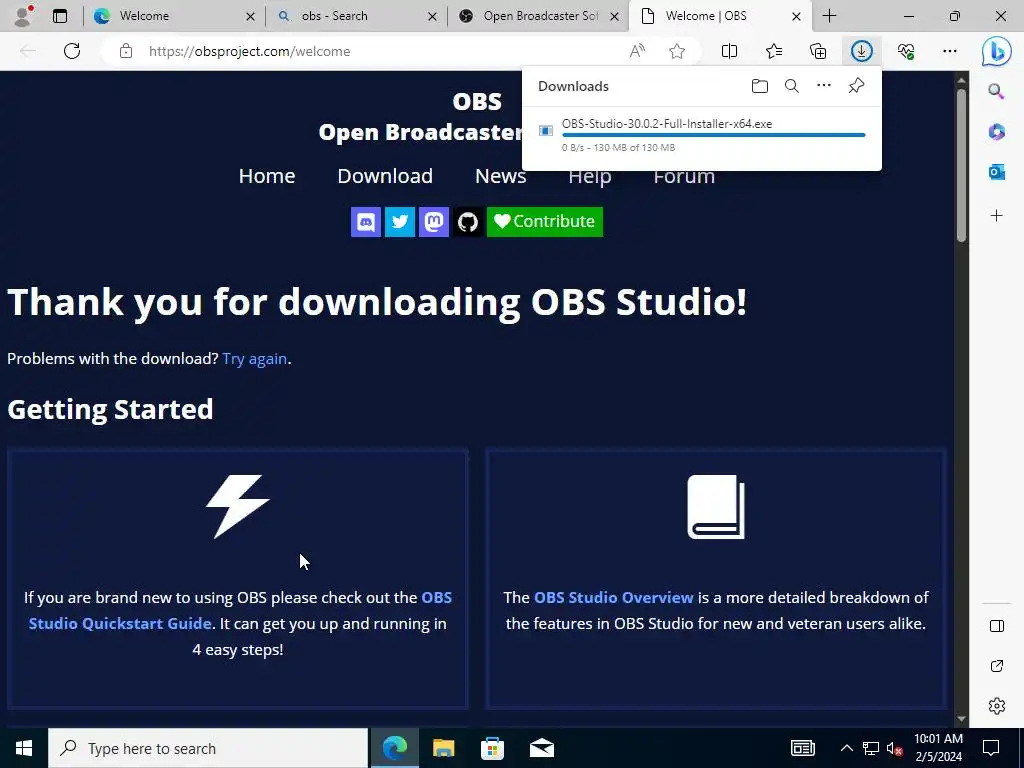Image resolution: width=1024 pixels, height=768 pixels.
Task: Click the sidebar settings gear
Action: pos(996,706)
